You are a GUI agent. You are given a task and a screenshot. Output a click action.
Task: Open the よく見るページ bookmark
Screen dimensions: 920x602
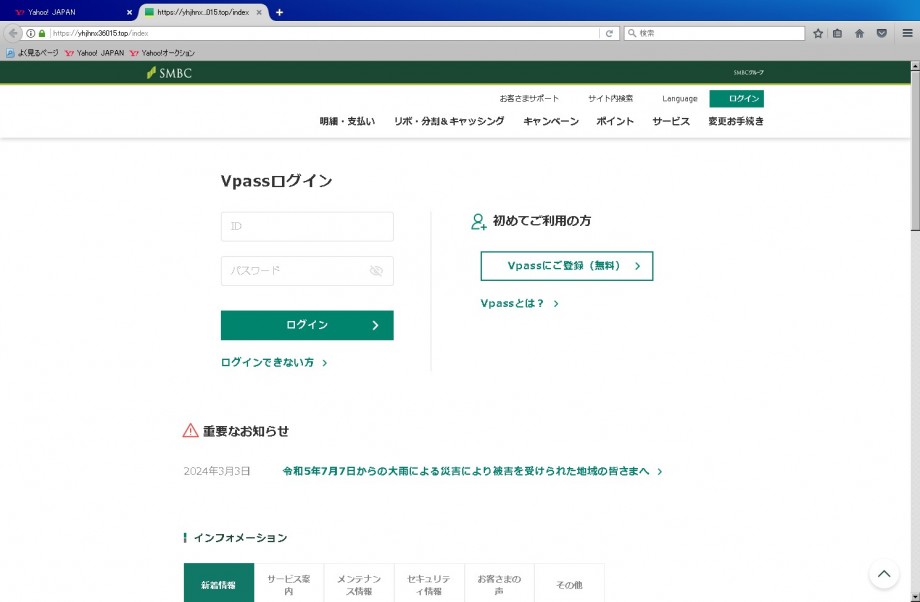pos(32,53)
